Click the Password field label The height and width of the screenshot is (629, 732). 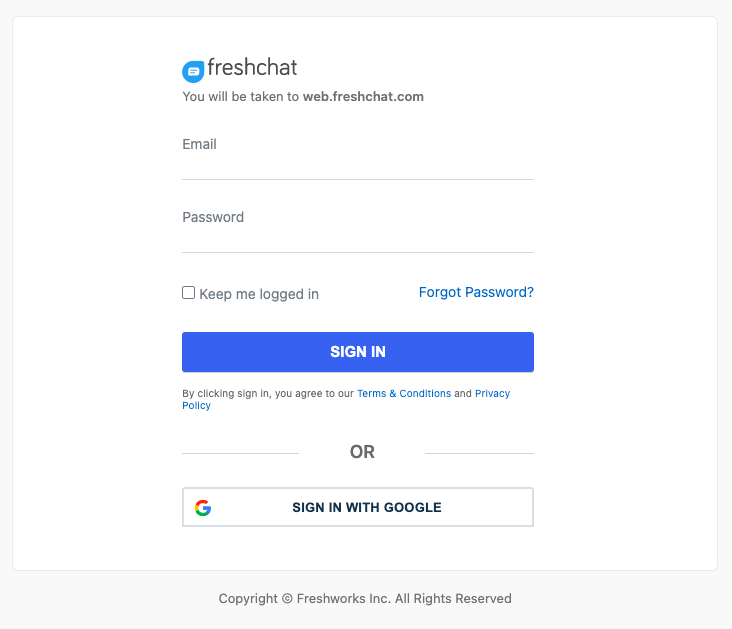(x=213, y=217)
